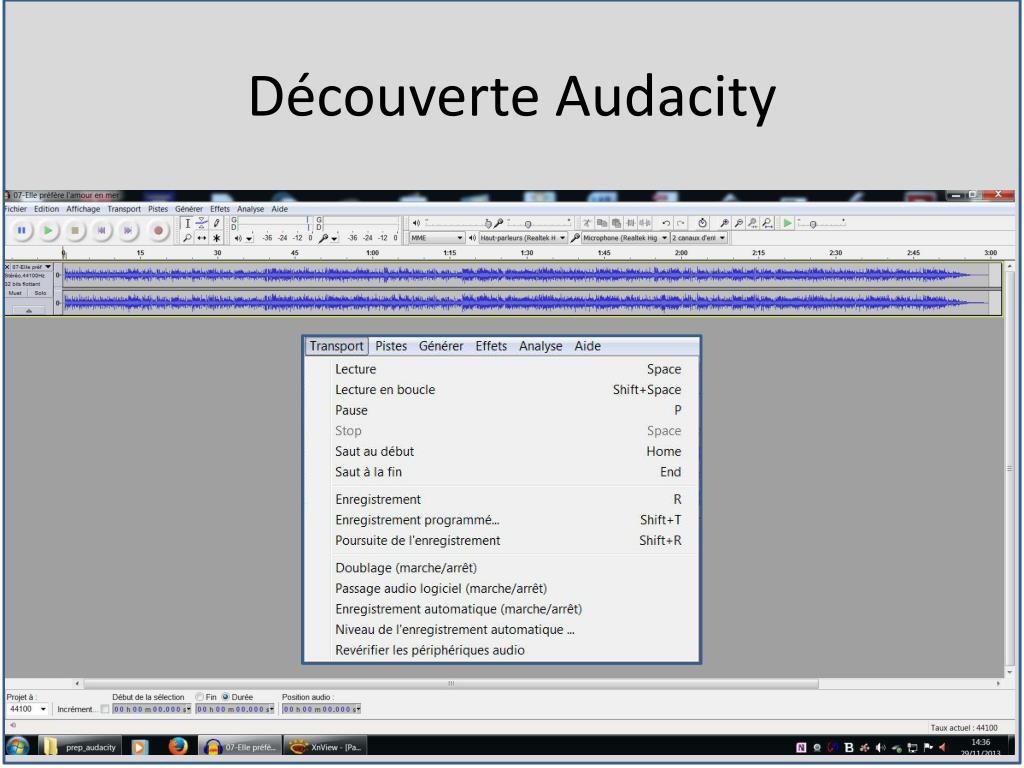Close the track with its X button
This screenshot has height=768, width=1024.
pyautogui.click(x=7, y=267)
